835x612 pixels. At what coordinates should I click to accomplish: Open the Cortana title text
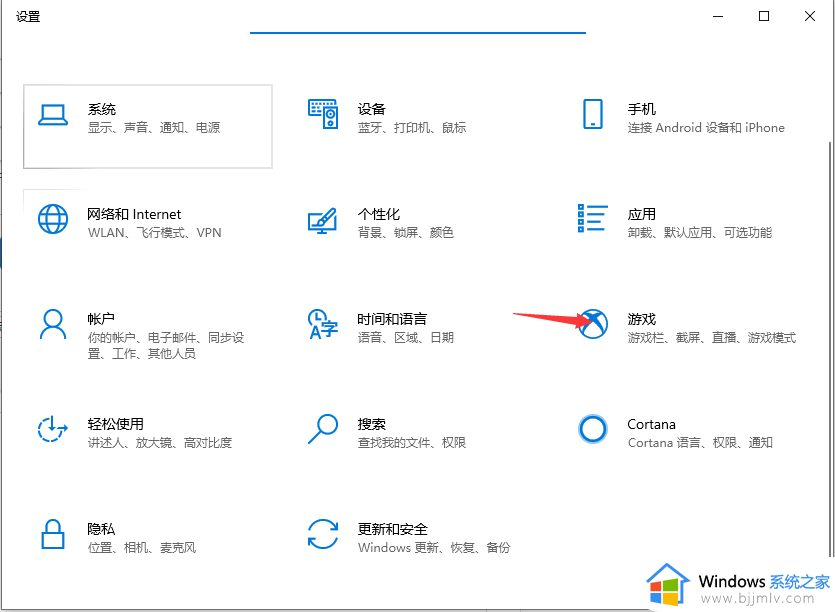point(651,425)
